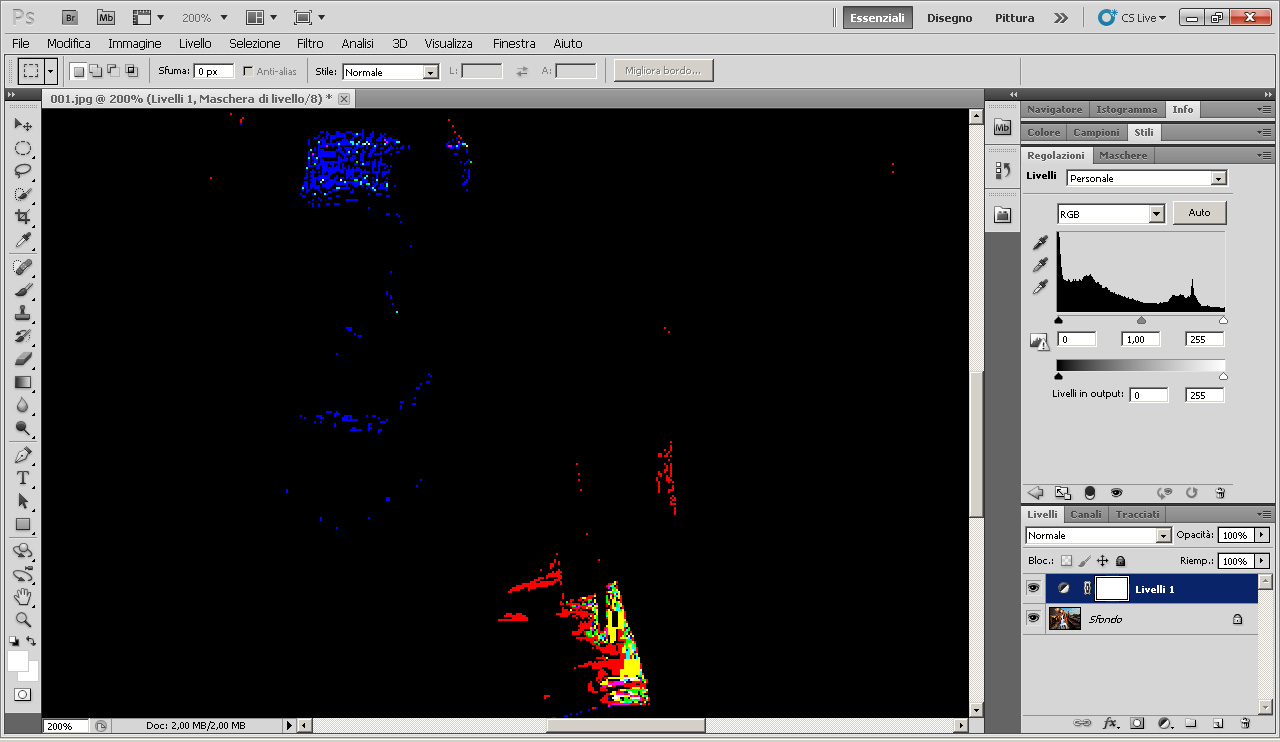Open the layer blend mode dropdown
This screenshot has height=742, width=1280.
[1098, 535]
